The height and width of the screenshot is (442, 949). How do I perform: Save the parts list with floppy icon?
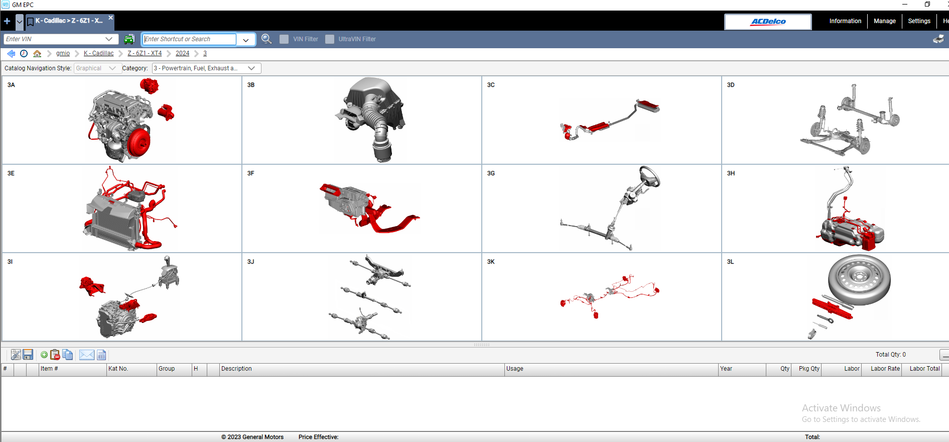(28, 355)
